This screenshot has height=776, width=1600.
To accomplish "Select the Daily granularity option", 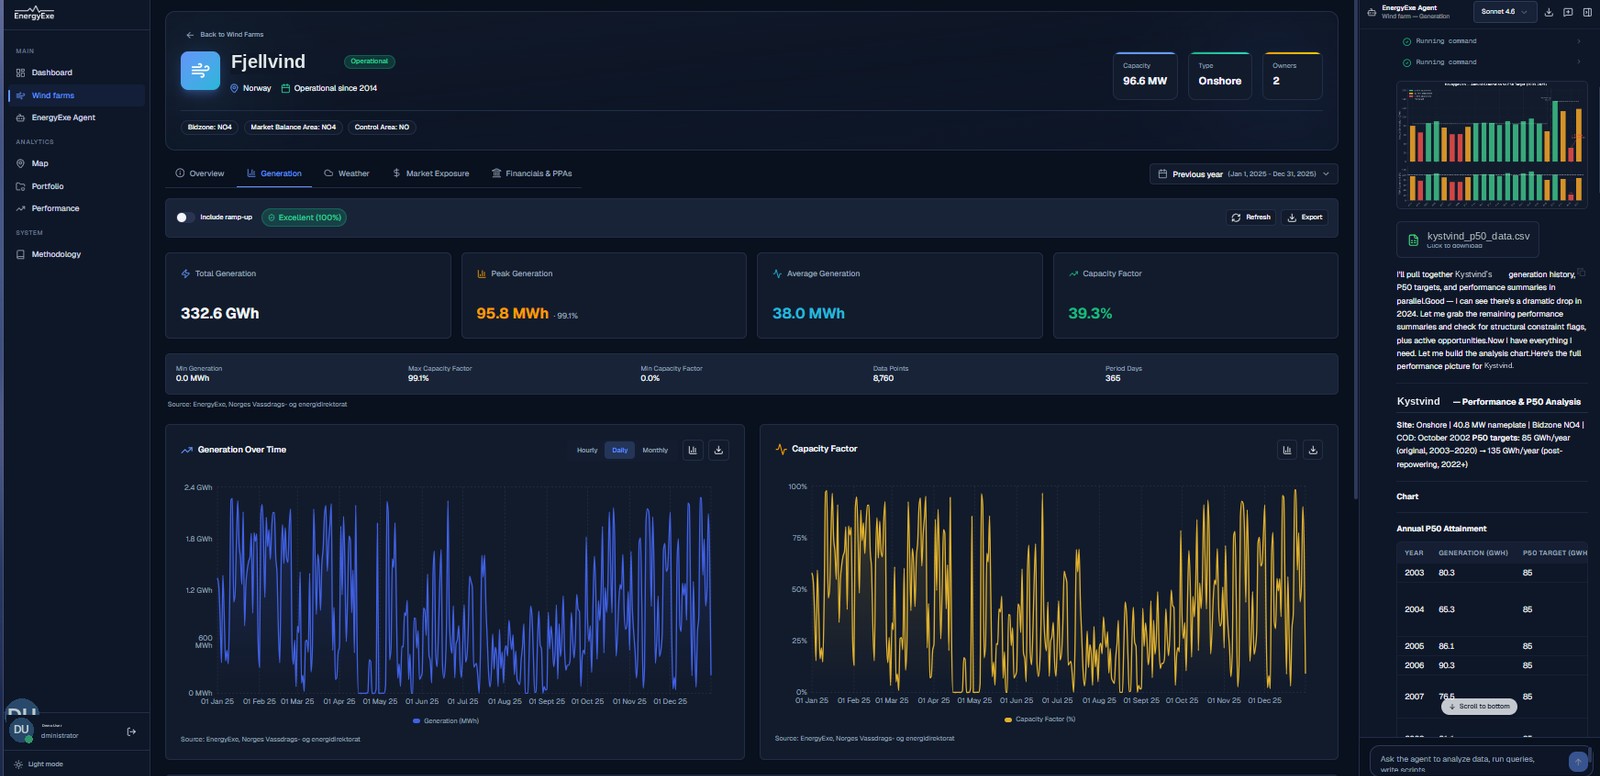I will click(x=620, y=450).
